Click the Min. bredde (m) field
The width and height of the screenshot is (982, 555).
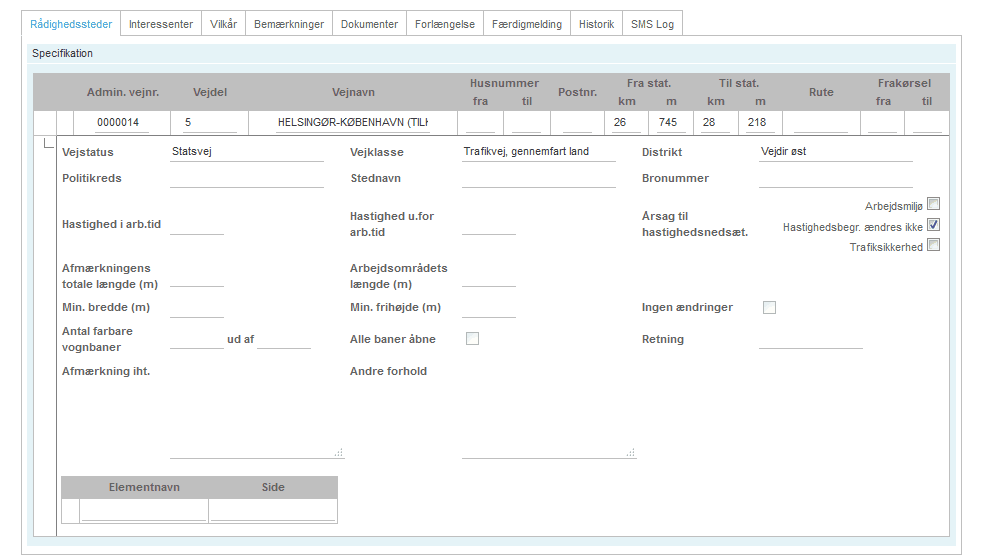(x=197, y=308)
